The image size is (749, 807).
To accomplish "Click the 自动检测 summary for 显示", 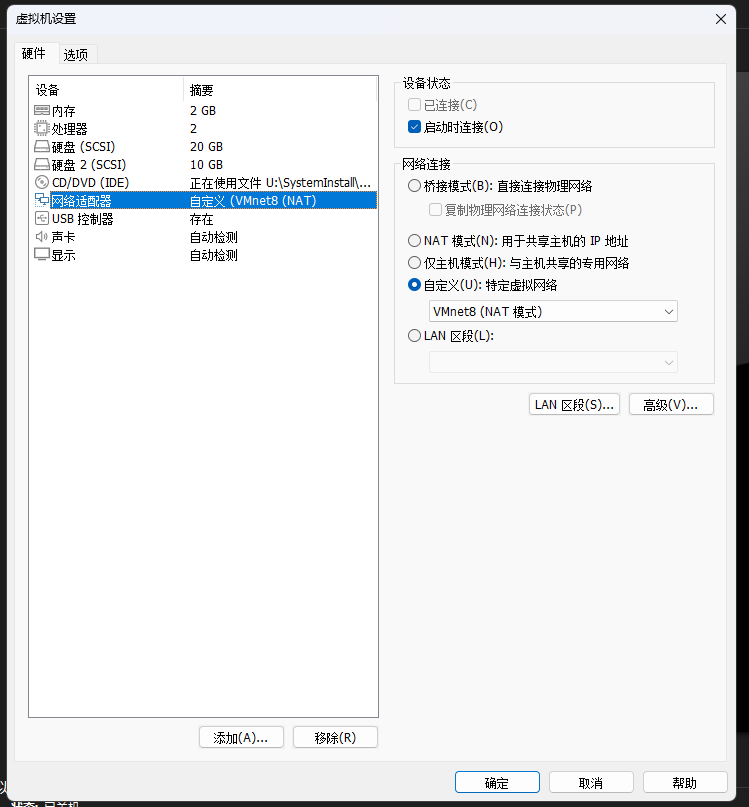I will [x=214, y=255].
